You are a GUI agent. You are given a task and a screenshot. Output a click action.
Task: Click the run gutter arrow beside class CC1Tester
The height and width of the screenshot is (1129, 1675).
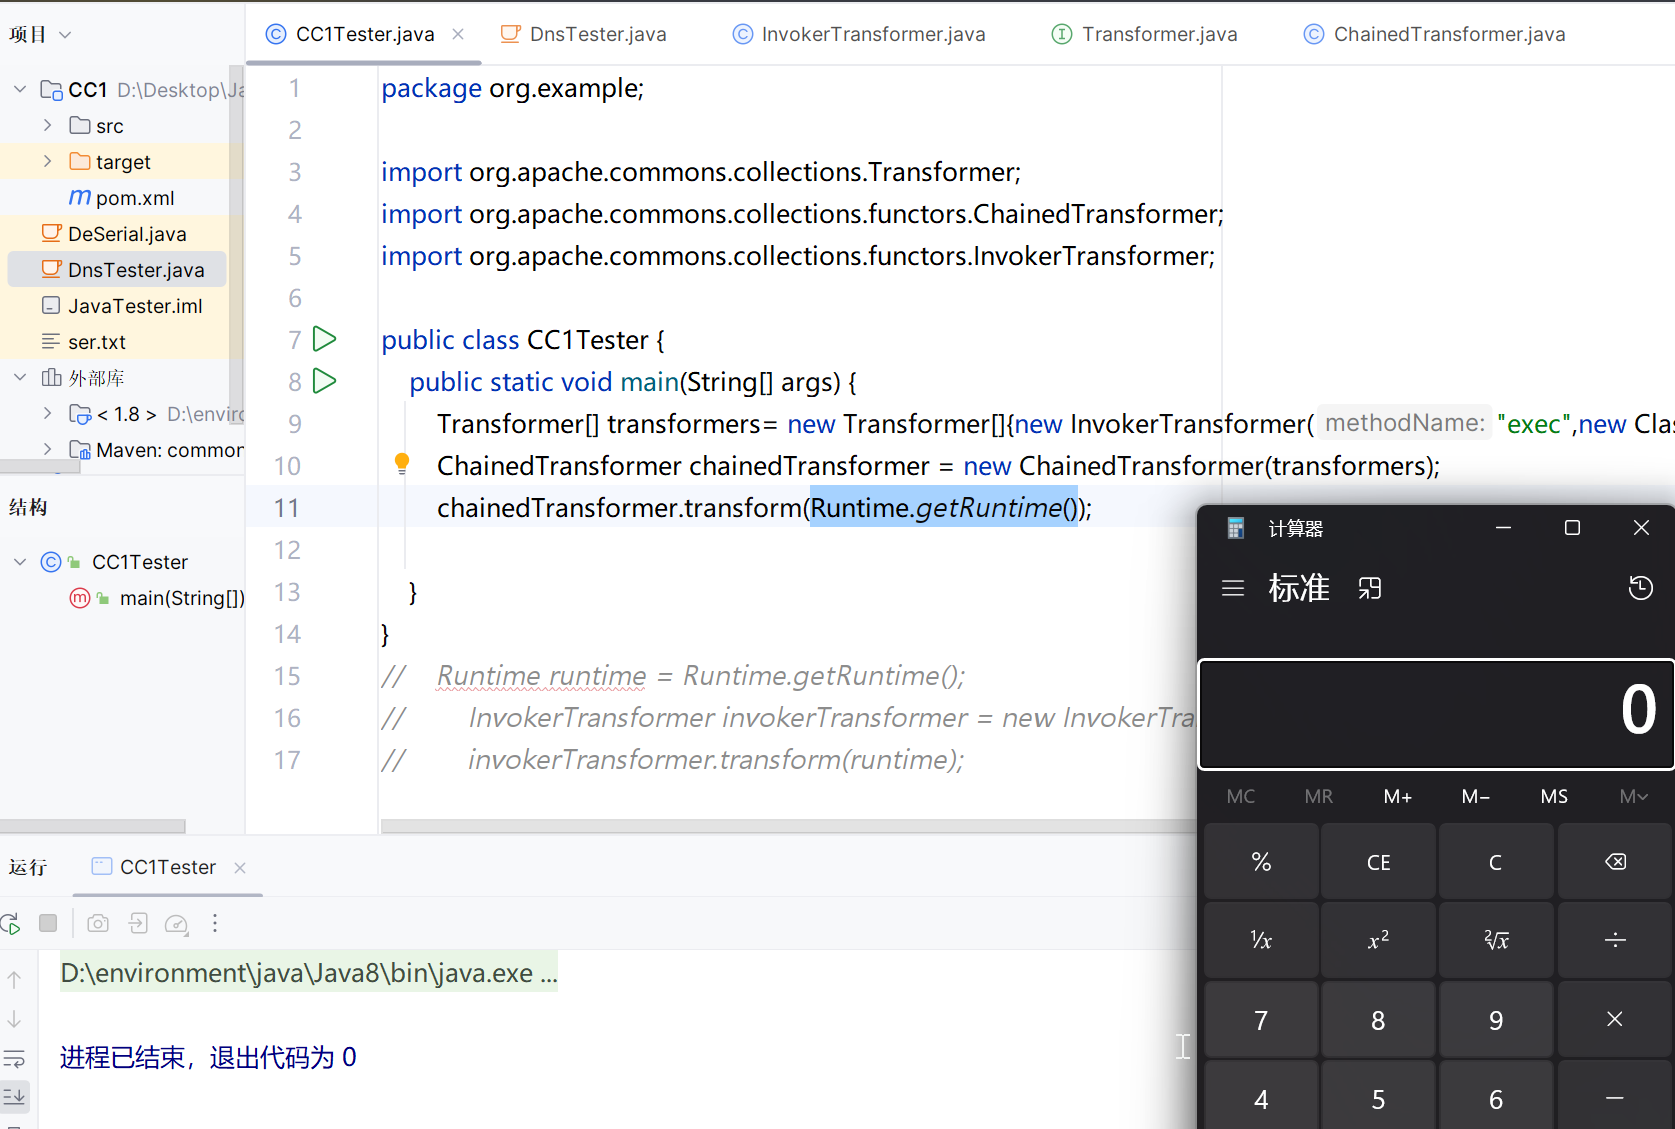click(x=324, y=340)
